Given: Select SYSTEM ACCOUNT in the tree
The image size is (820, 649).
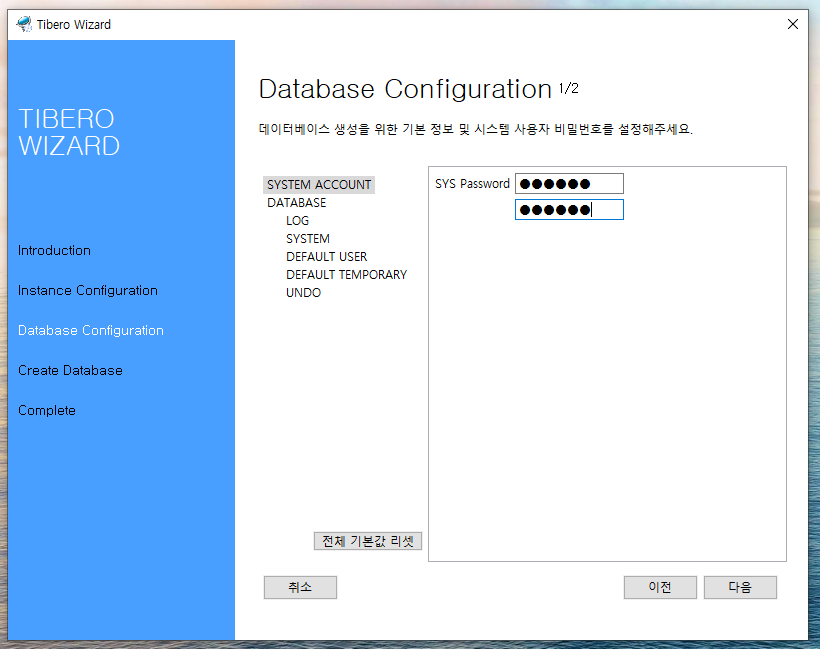Looking at the screenshot, I should coord(319,185).
